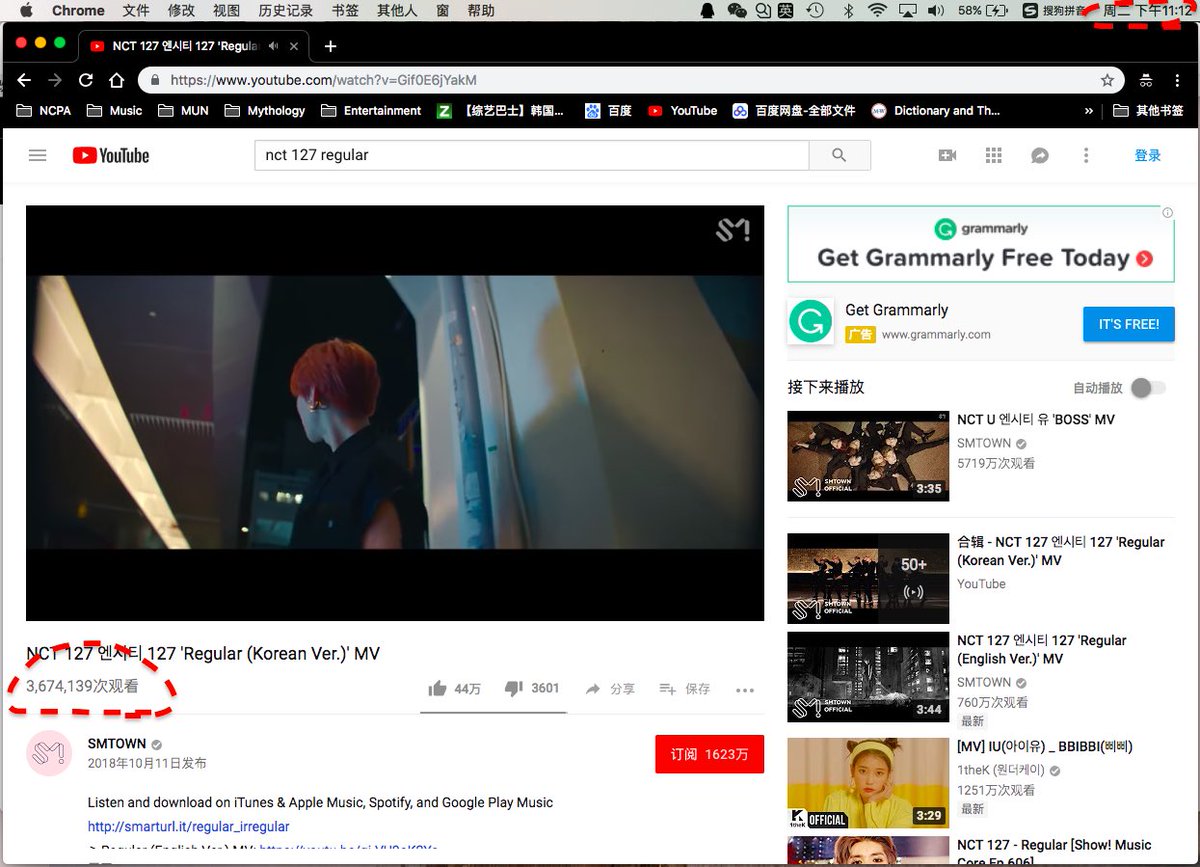The image size is (1200, 867).
Task: Open the 修改 menu
Action: click(182, 11)
